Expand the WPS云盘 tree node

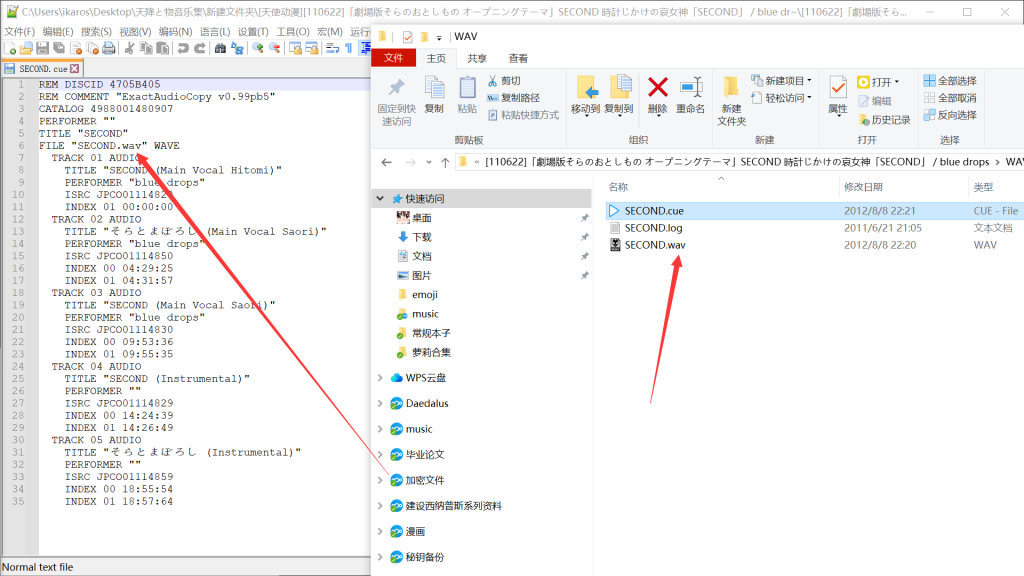pos(380,377)
